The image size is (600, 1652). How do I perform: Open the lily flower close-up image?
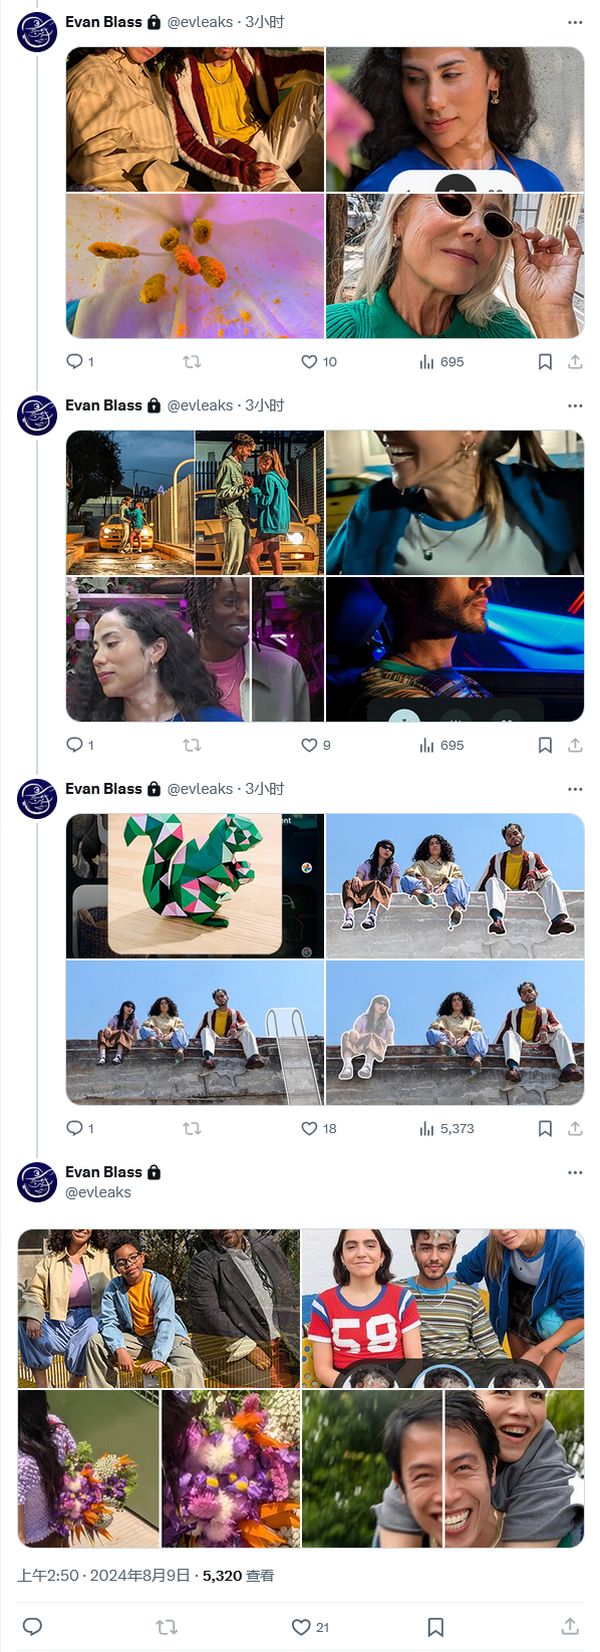(x=195, y=266)
